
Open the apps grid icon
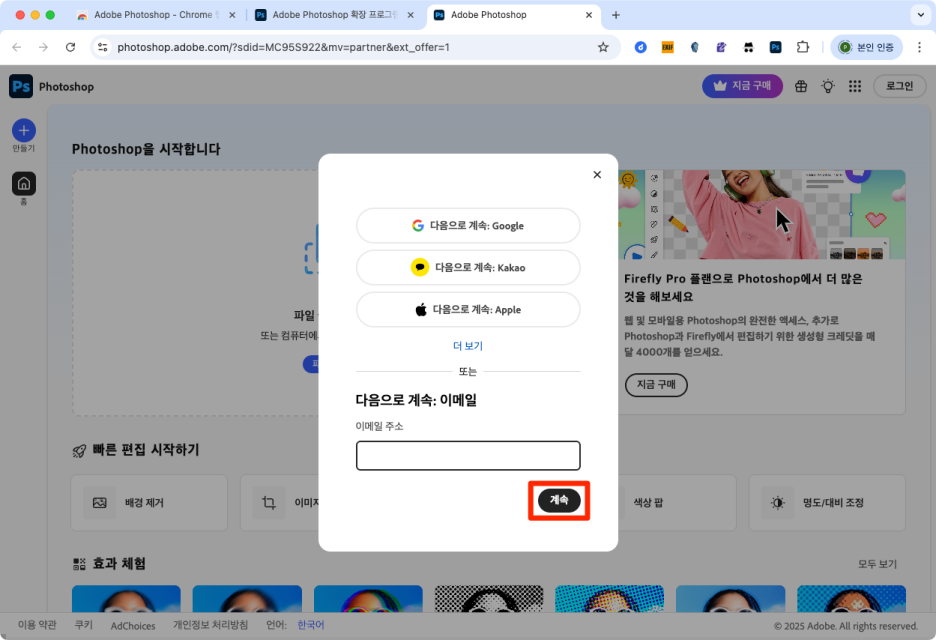coord(855,87)
